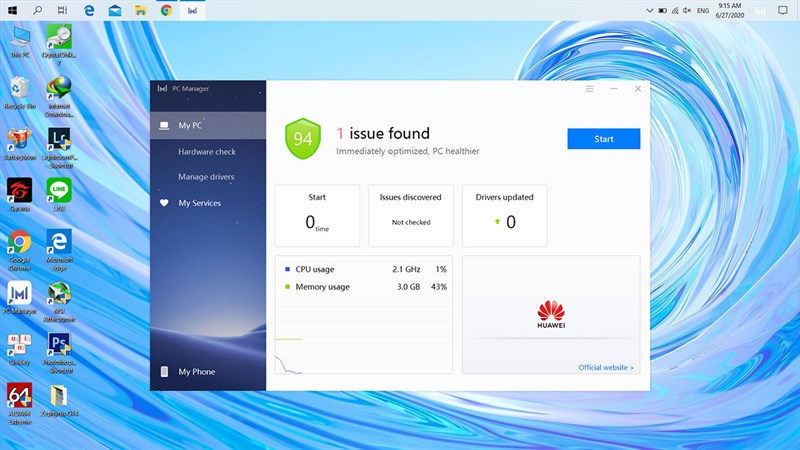Select the UniKey desktop icon

(x=19, y=349)
